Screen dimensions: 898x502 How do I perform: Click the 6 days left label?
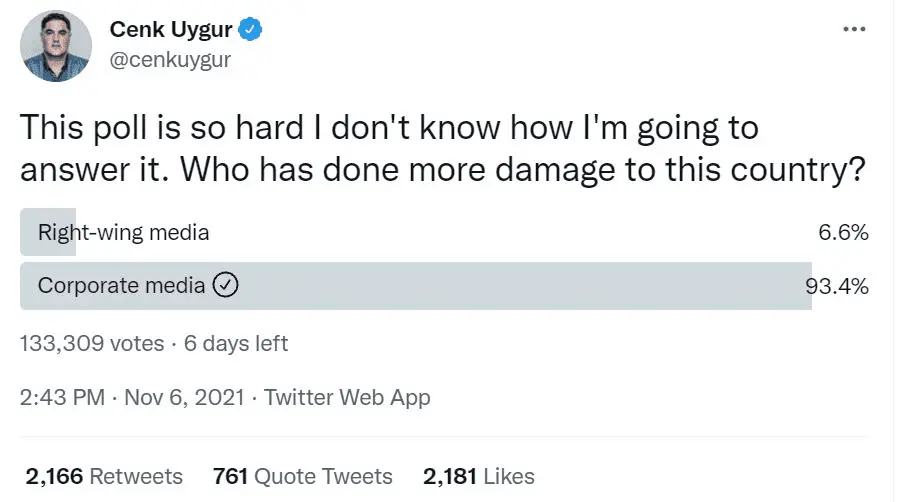tap(236, 343)
